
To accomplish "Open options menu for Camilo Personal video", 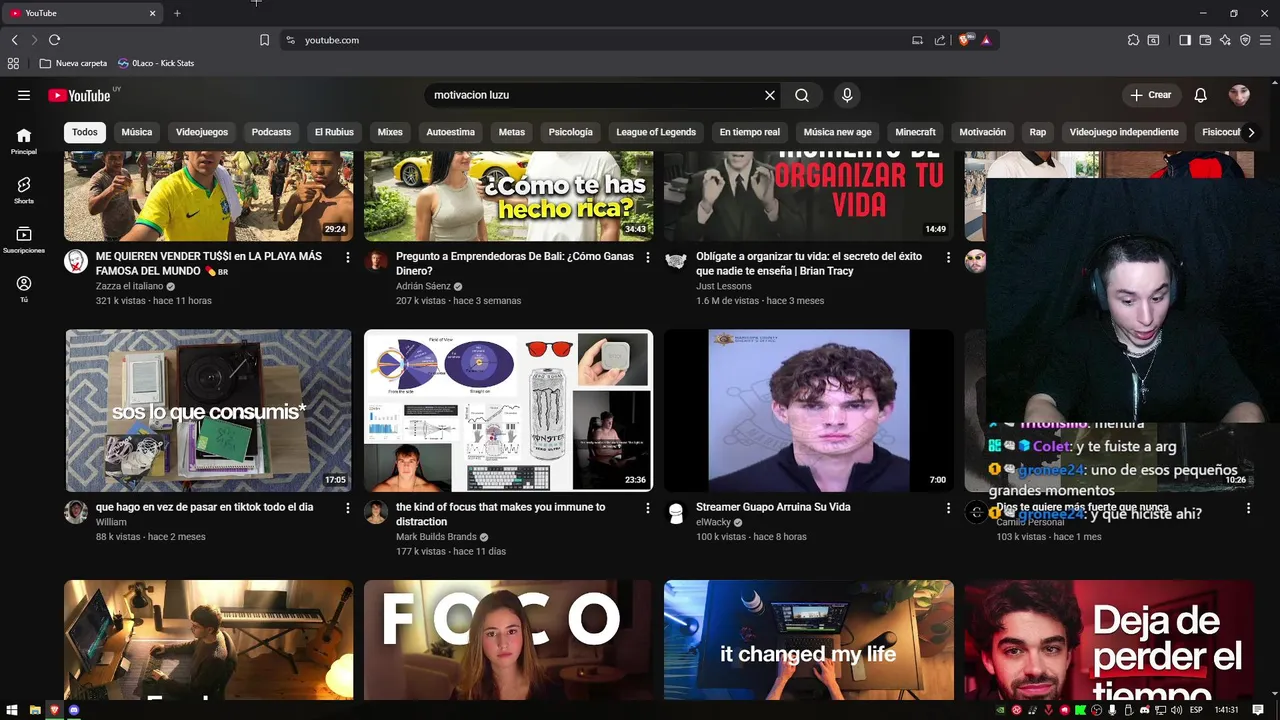I will (x=1248, y=508).
